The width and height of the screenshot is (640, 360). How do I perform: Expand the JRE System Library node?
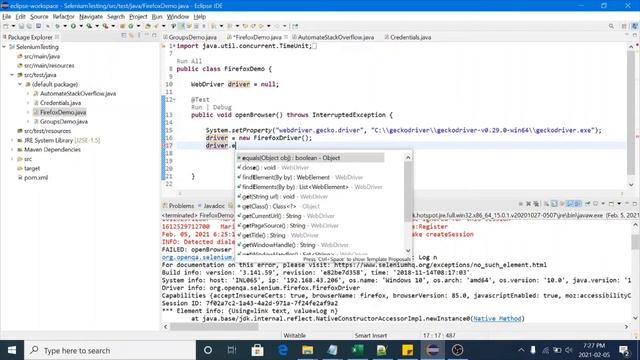click(x=12, y=140)
